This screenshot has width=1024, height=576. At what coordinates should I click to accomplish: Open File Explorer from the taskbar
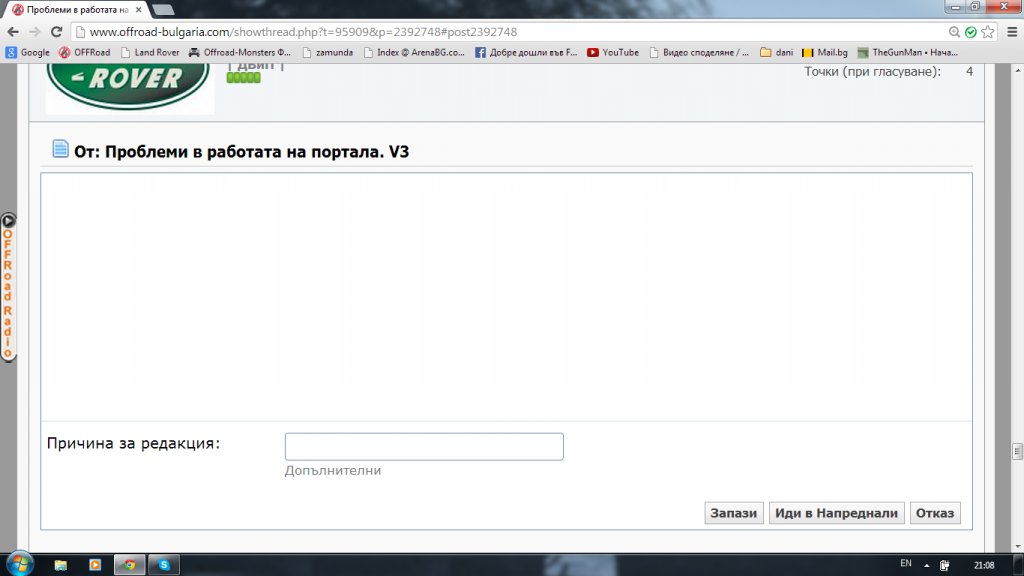click(x=61, y=565)
